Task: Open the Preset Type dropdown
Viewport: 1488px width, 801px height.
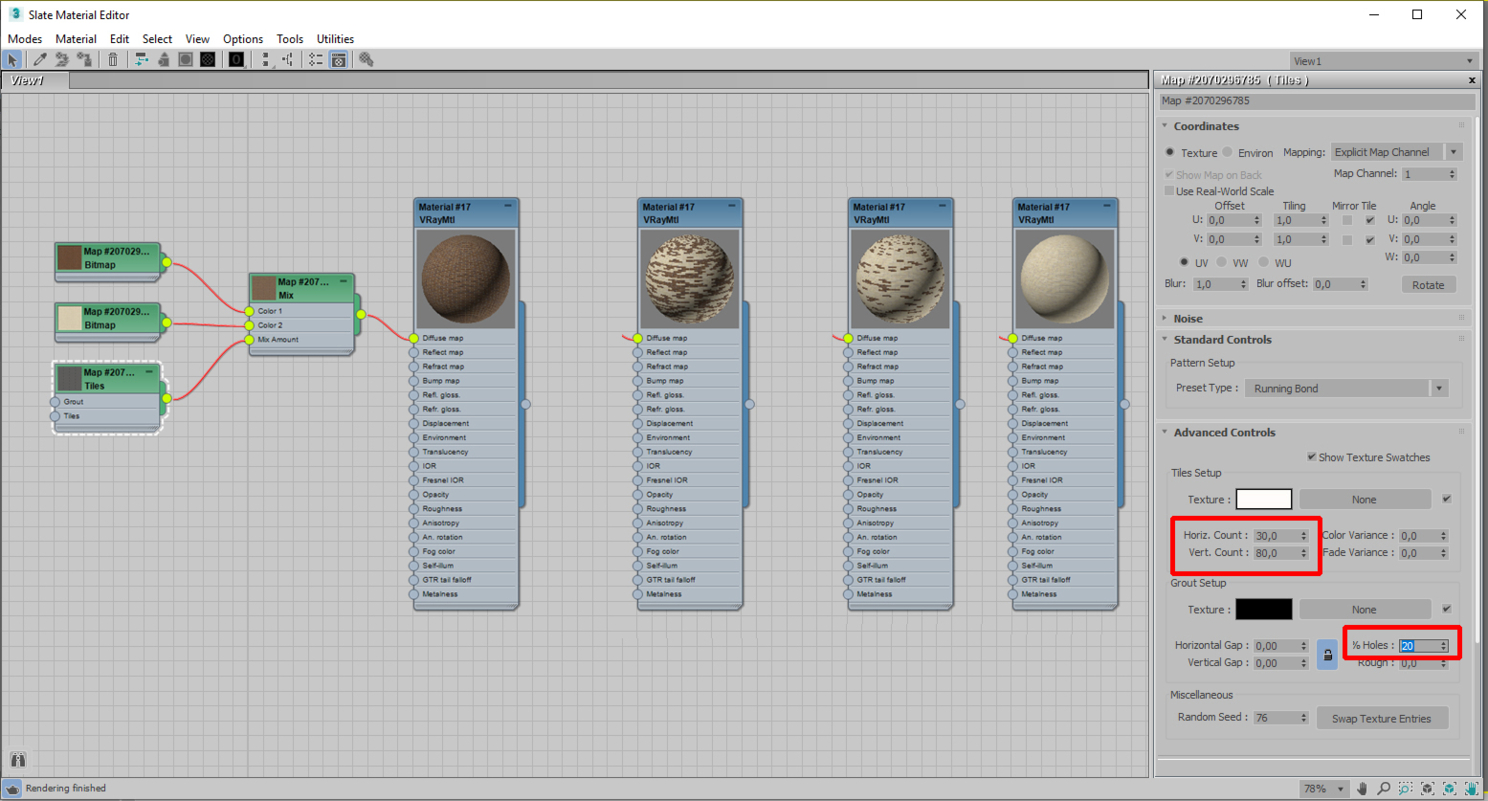Action: 1347,388
